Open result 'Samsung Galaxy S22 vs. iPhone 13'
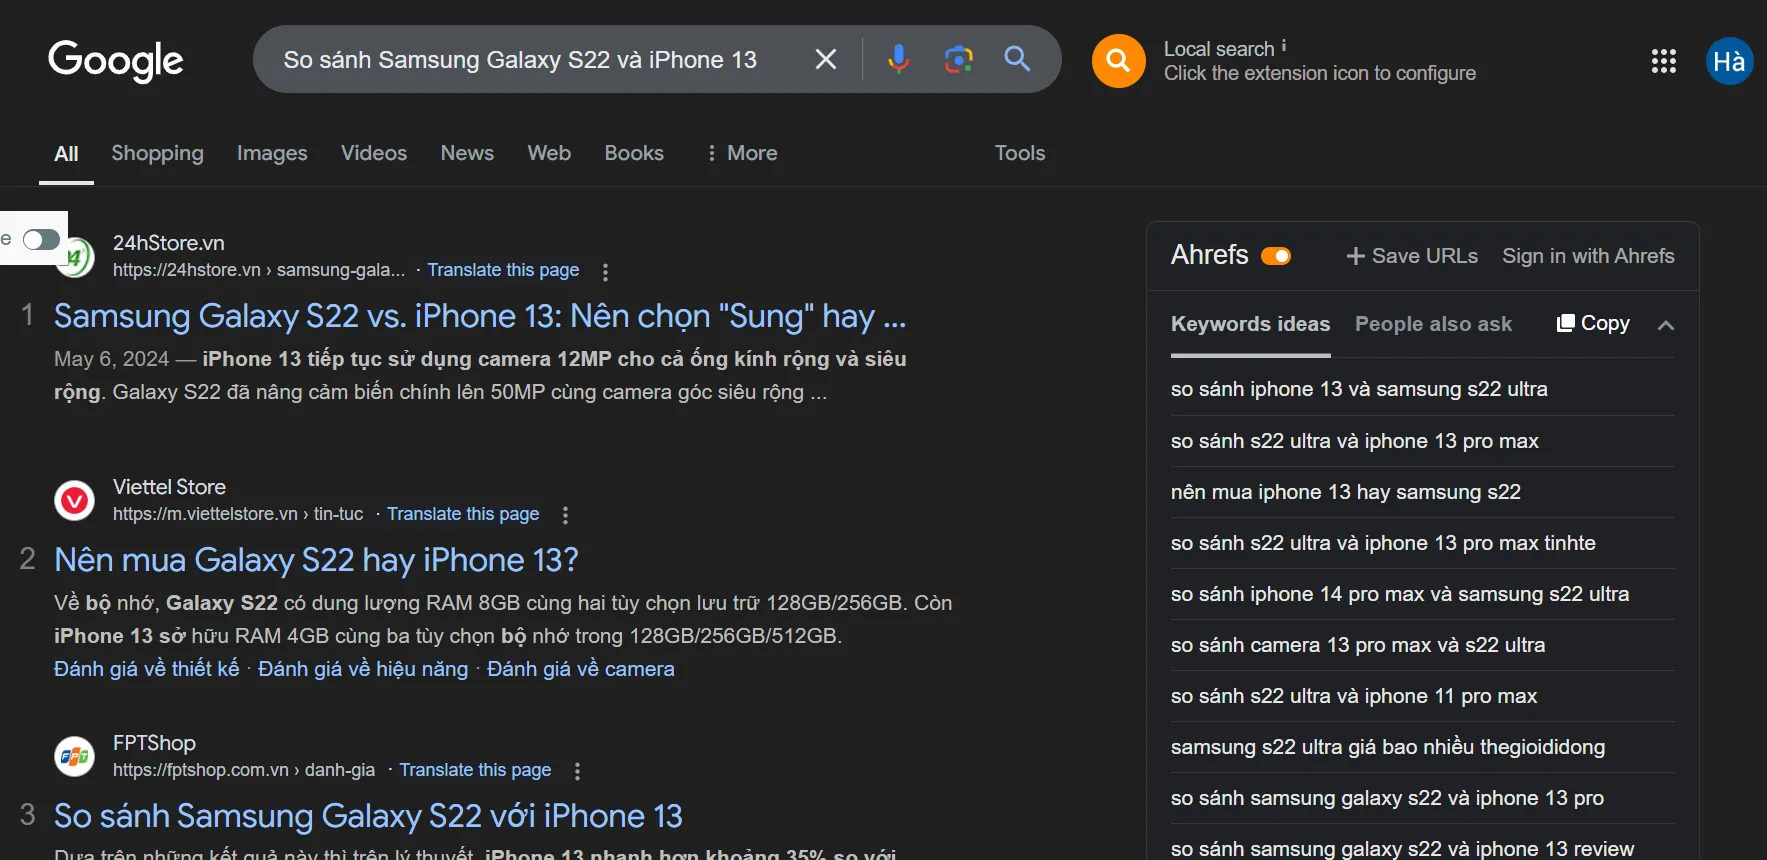 [x=480, y=316]
